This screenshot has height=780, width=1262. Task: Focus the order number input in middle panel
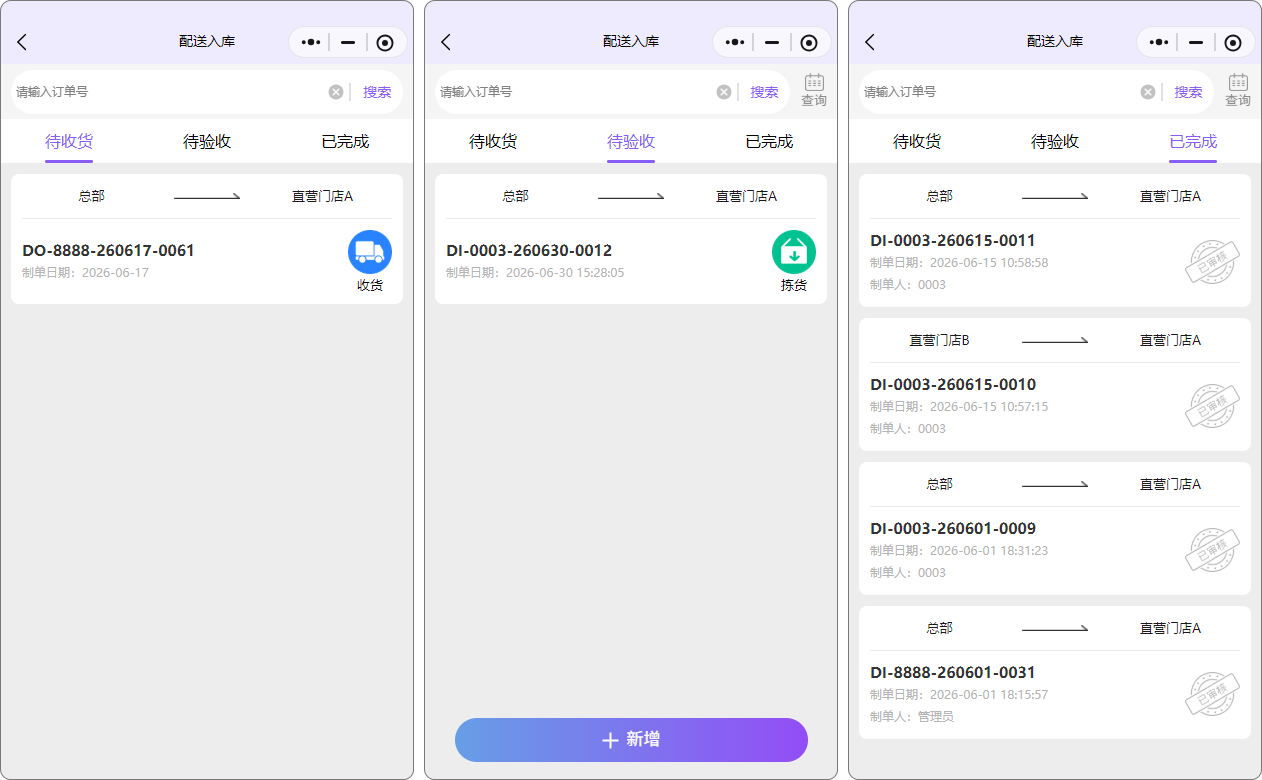tap(575, 92)
